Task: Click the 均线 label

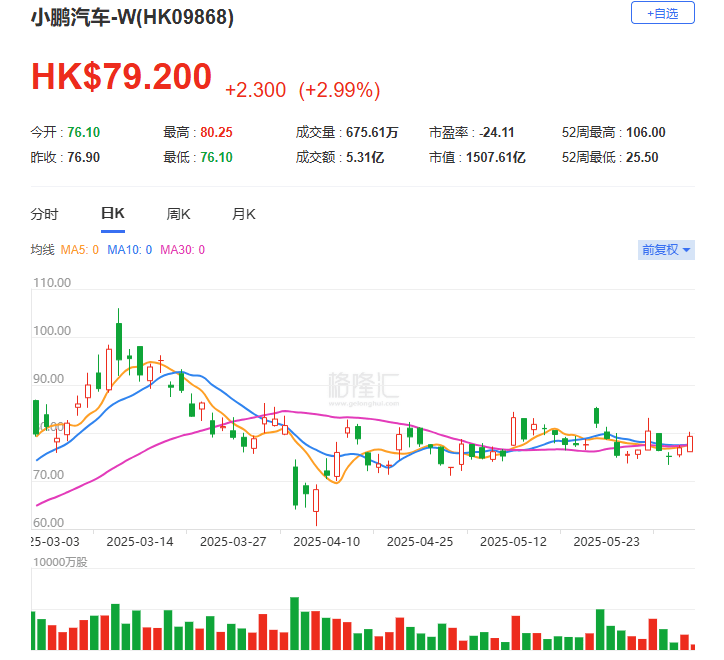Action: pyautogui.click(x=42, y=250)
